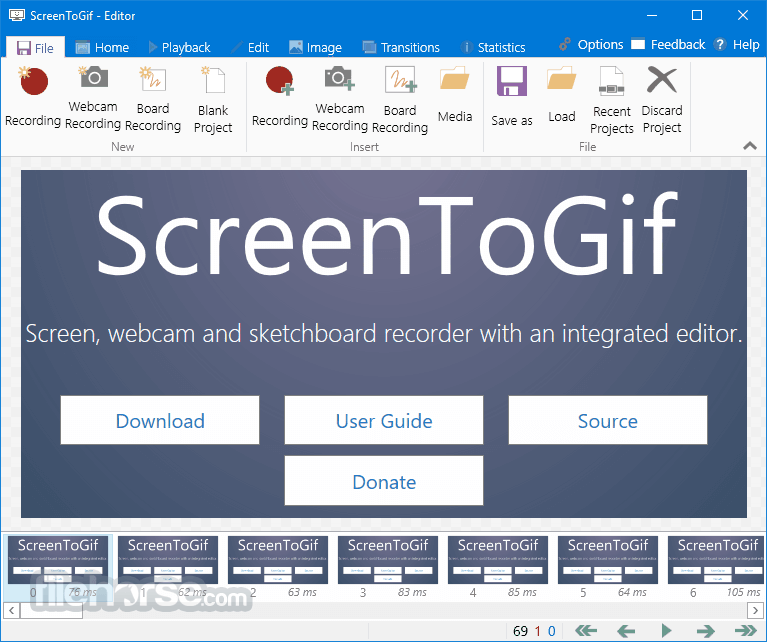Select frame 4 thumbnail with 85 ms
Image resolution: width=767 pixels, height=642 pixels.
[x=498, y=568]
